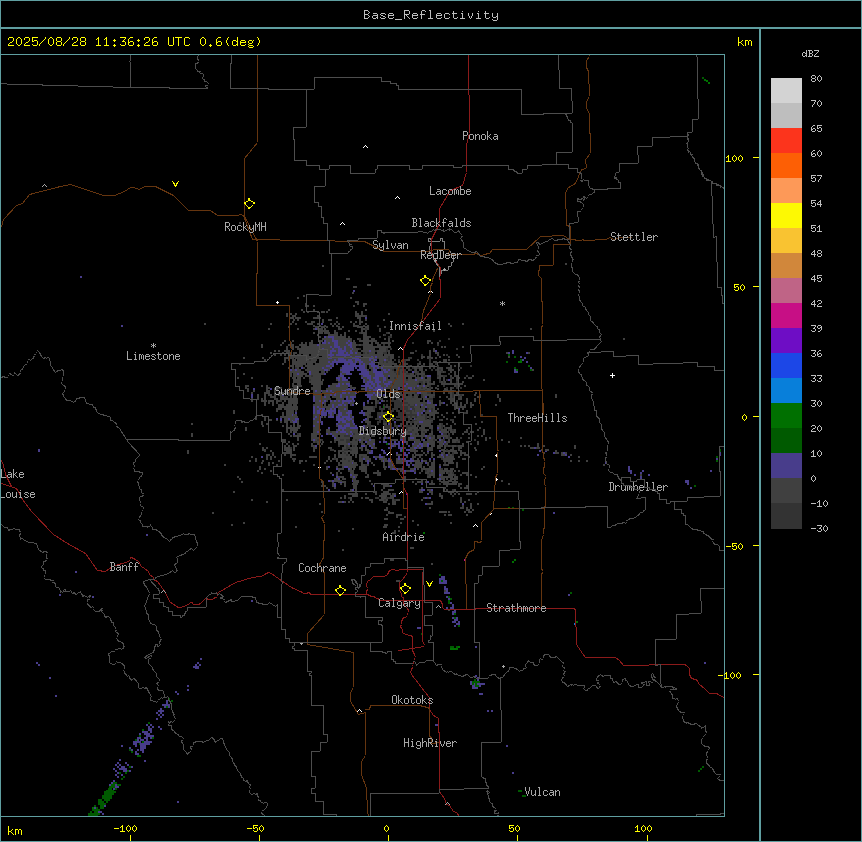Select the pink 45-42 dBZ legend swatch

786,291
